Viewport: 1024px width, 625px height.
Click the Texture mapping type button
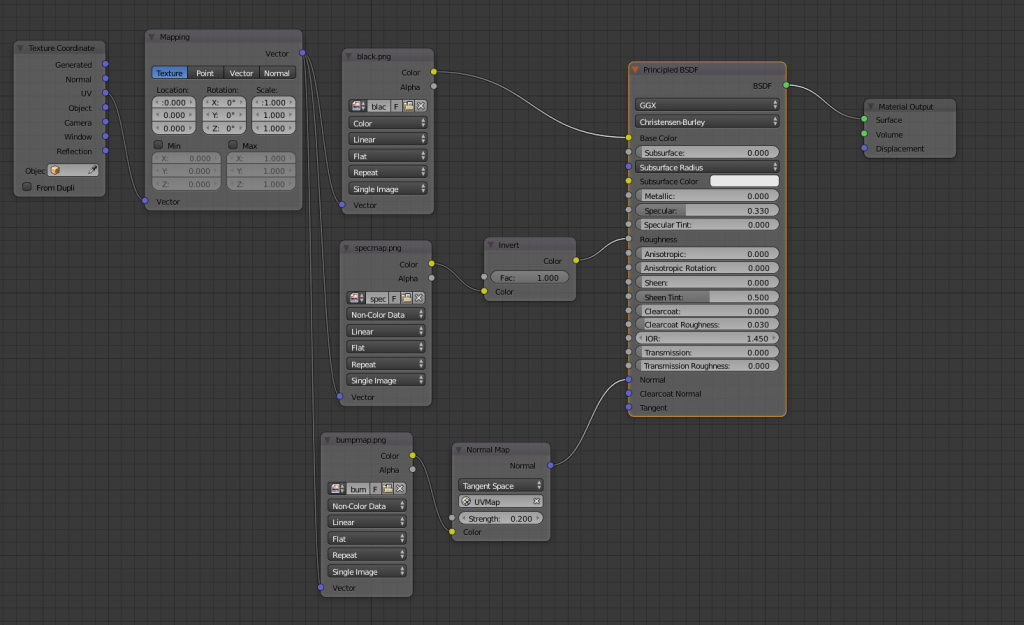click(169, 73)
